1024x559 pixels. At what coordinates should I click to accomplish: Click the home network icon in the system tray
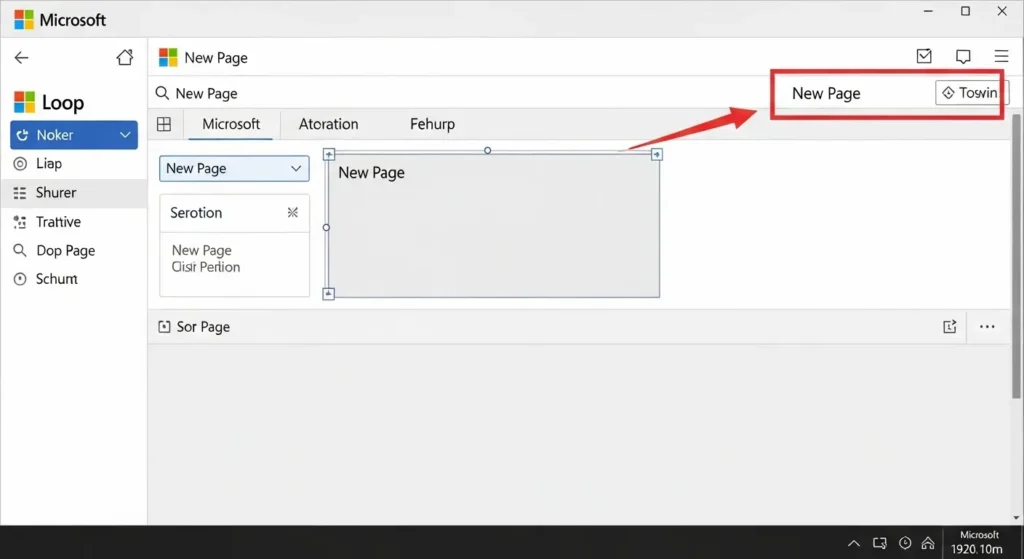click(928, 543)
